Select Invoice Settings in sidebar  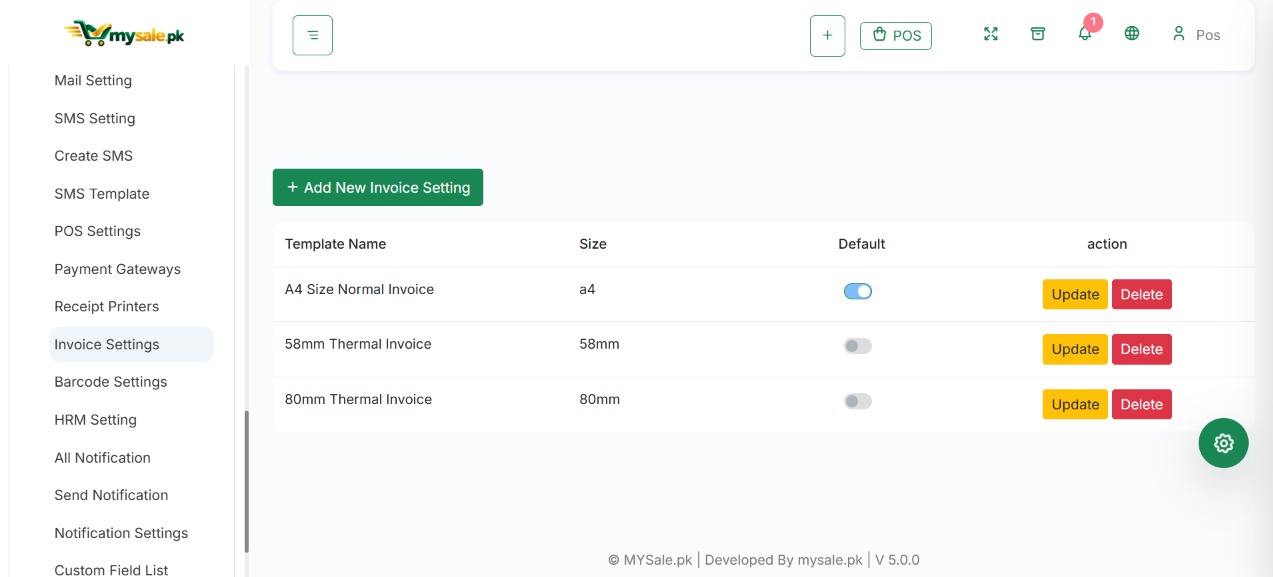click(x=132, y=344)
